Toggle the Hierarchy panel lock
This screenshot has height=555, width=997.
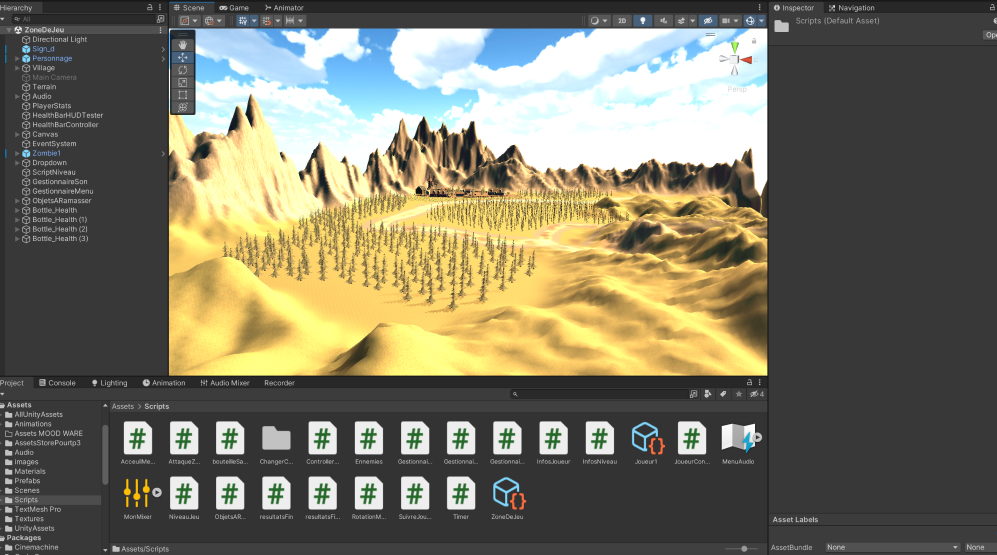pyautogui.click(x=150, y=8)
